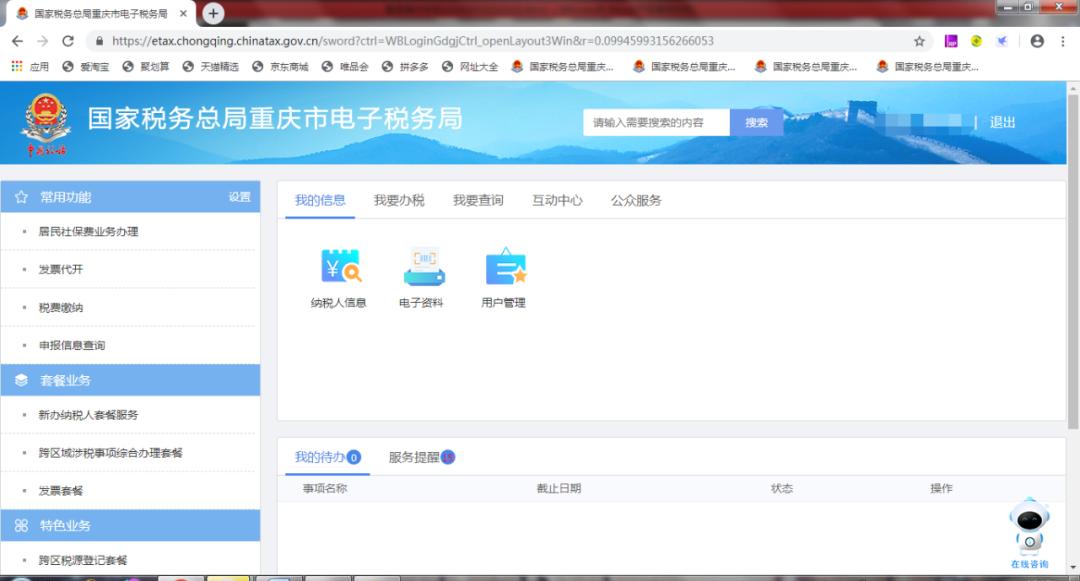1080x581 pixels.
Task: Expand the 套餐业务 sidebar section
Action: [x=65, y=380]
